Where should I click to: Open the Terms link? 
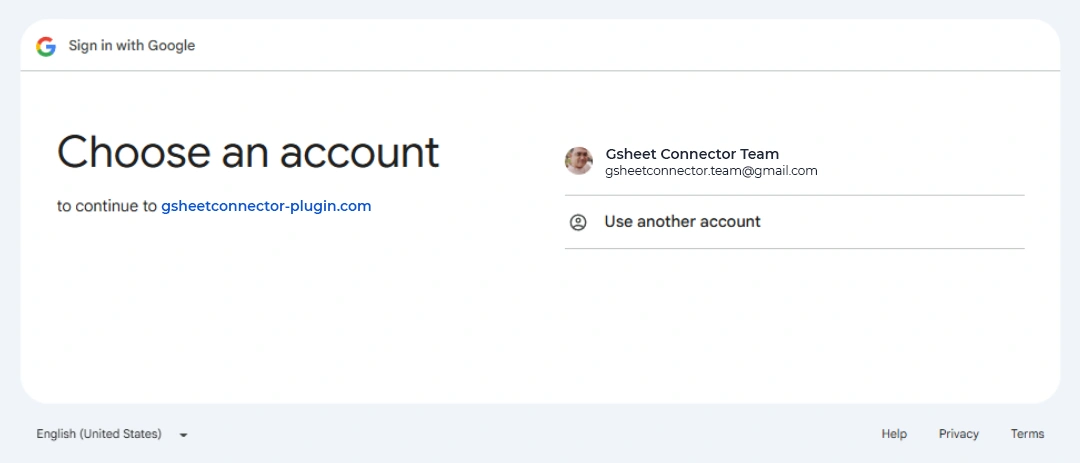pos(1027,434)
